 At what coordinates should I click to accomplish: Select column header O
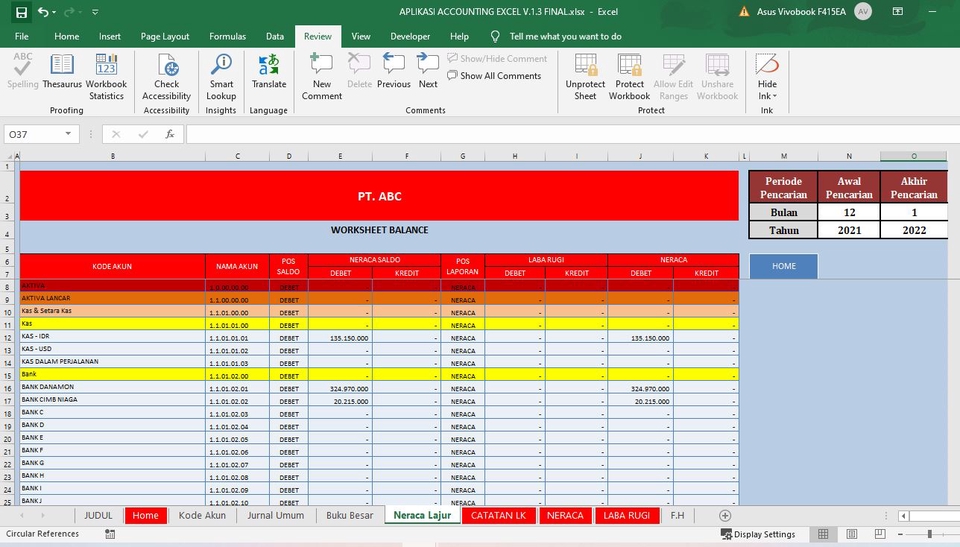pyautogui.click(x=913, y=156)
